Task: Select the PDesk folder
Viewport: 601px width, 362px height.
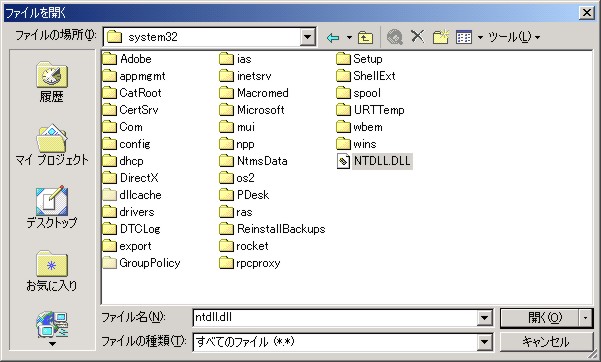Action: pyautogui.click(x=245, y=195)
